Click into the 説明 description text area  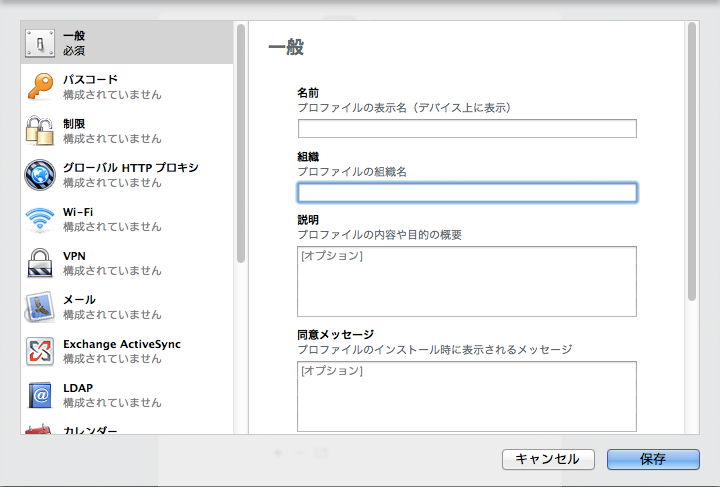467,281
